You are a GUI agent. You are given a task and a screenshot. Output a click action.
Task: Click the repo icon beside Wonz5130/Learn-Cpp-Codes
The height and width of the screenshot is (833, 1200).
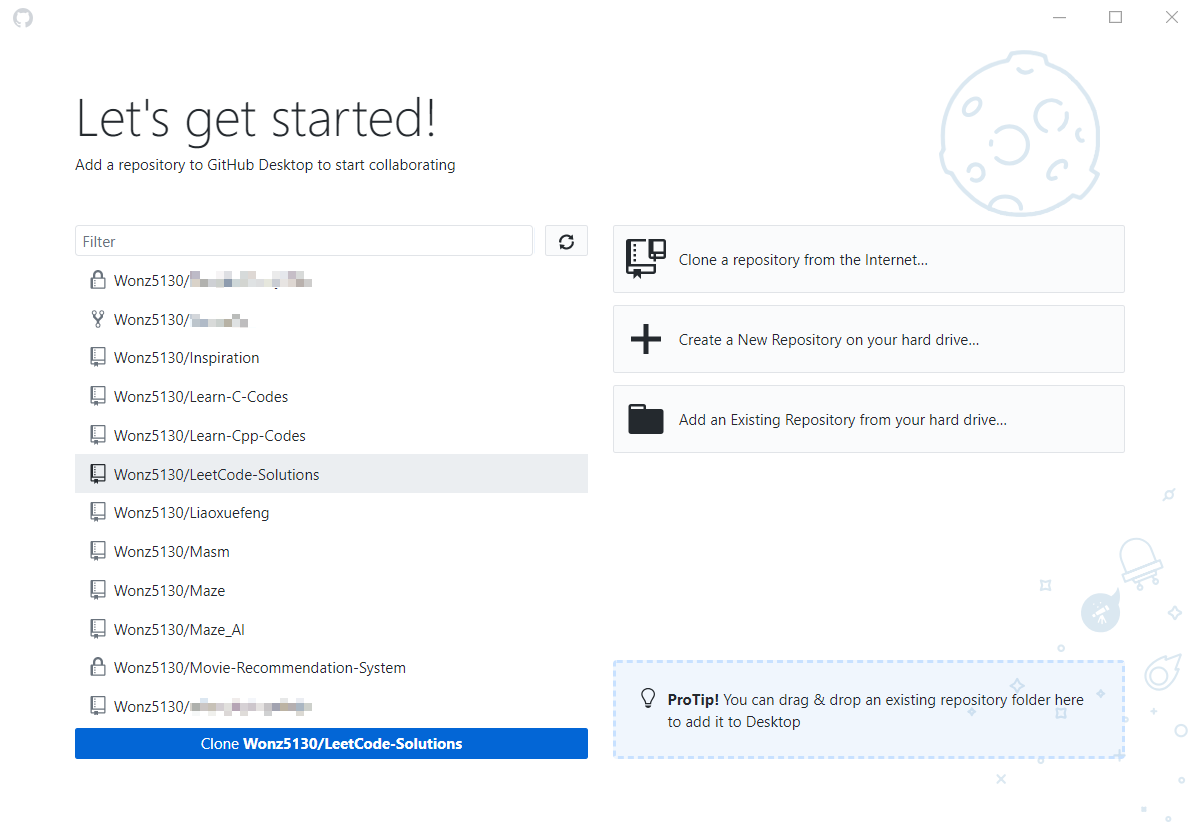(98, 435)
